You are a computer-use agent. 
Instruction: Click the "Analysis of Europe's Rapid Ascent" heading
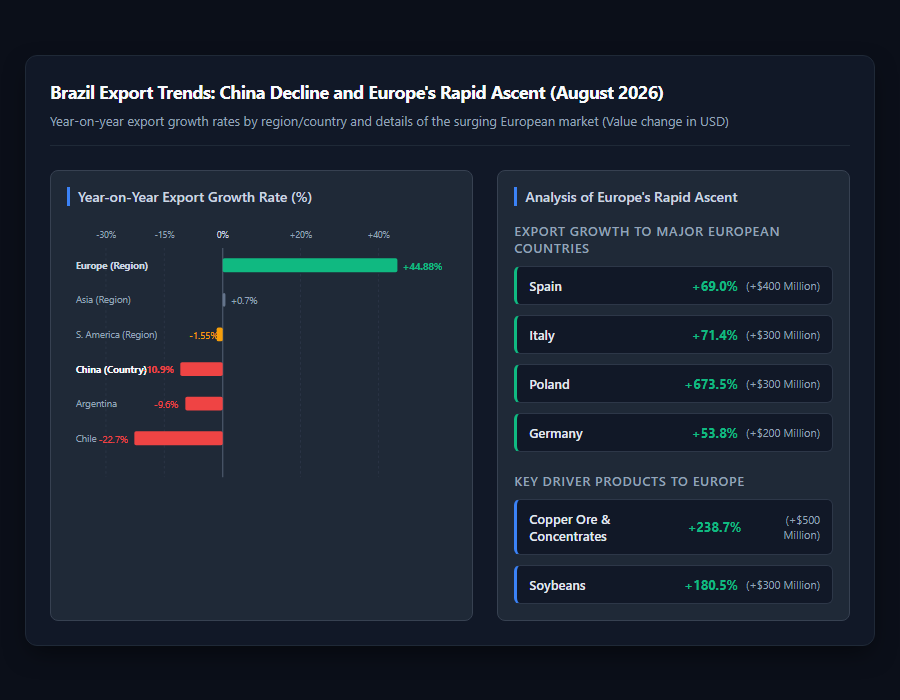[631, 197]
